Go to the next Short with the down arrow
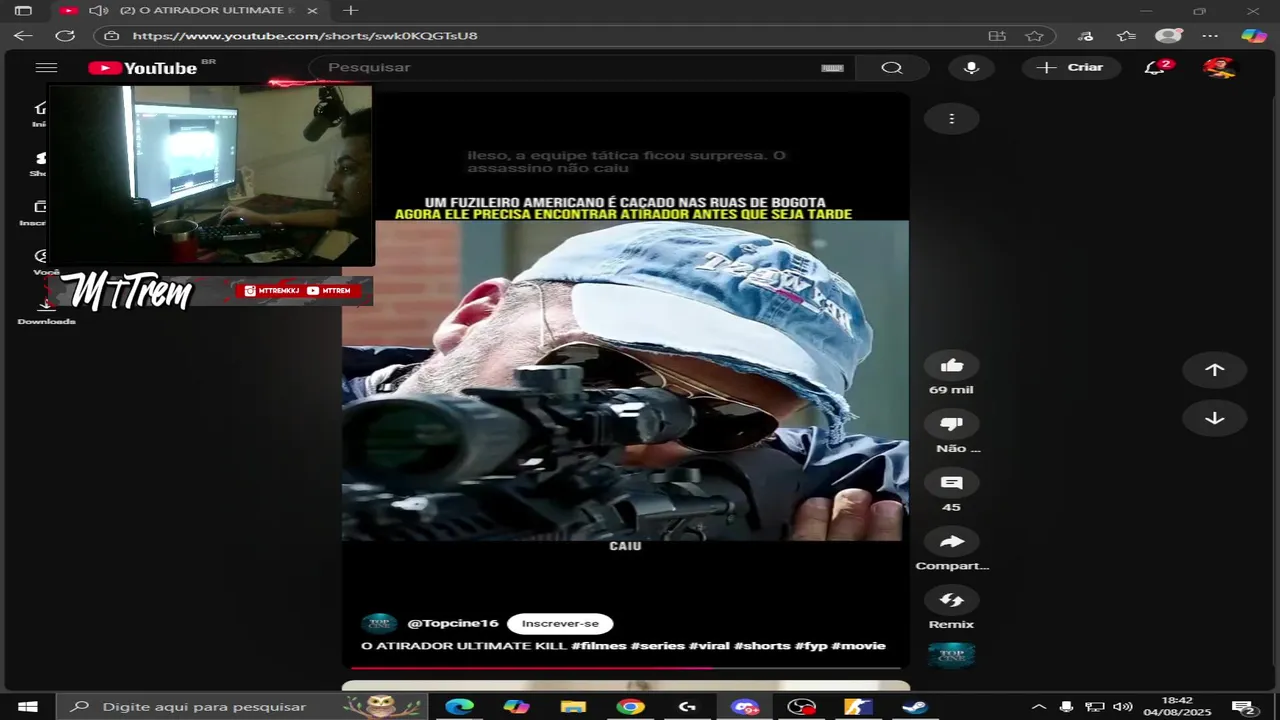 (1214, 418)
